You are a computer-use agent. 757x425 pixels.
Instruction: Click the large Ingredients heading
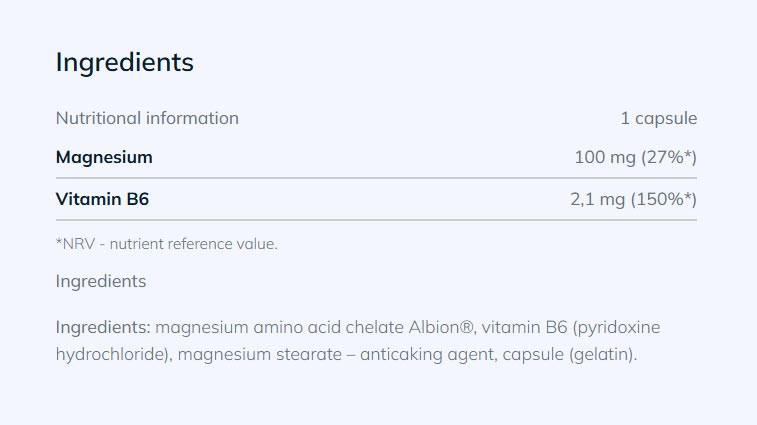(124, 62)
